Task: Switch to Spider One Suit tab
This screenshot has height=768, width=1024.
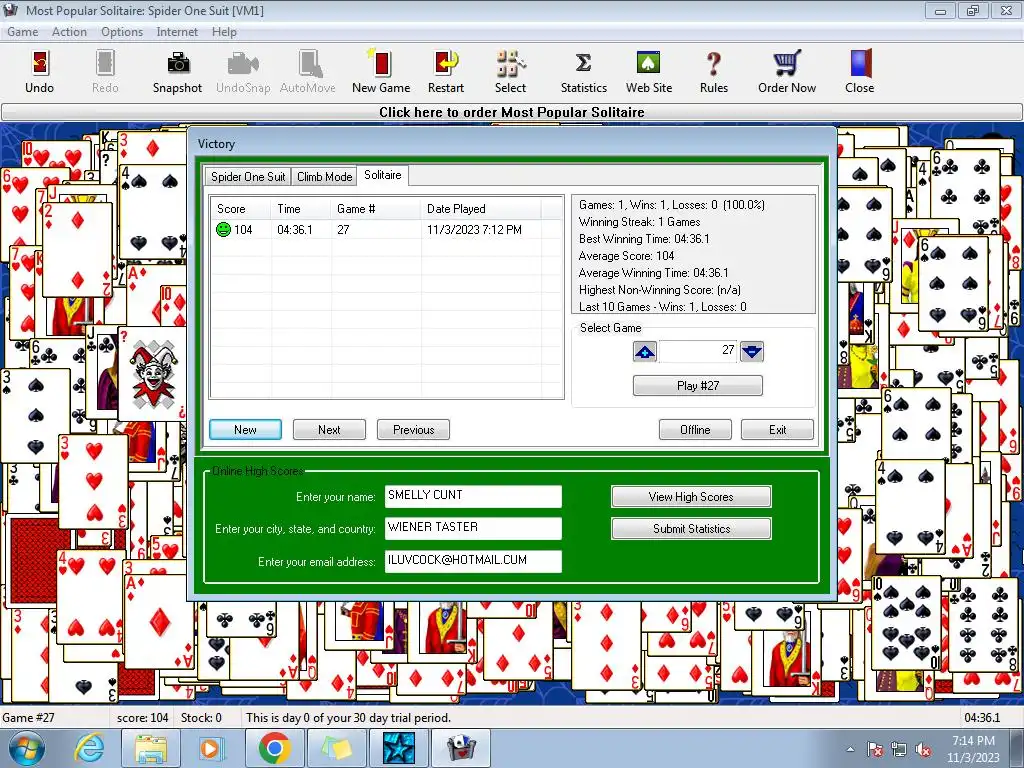Action: [x=248, y=176]
